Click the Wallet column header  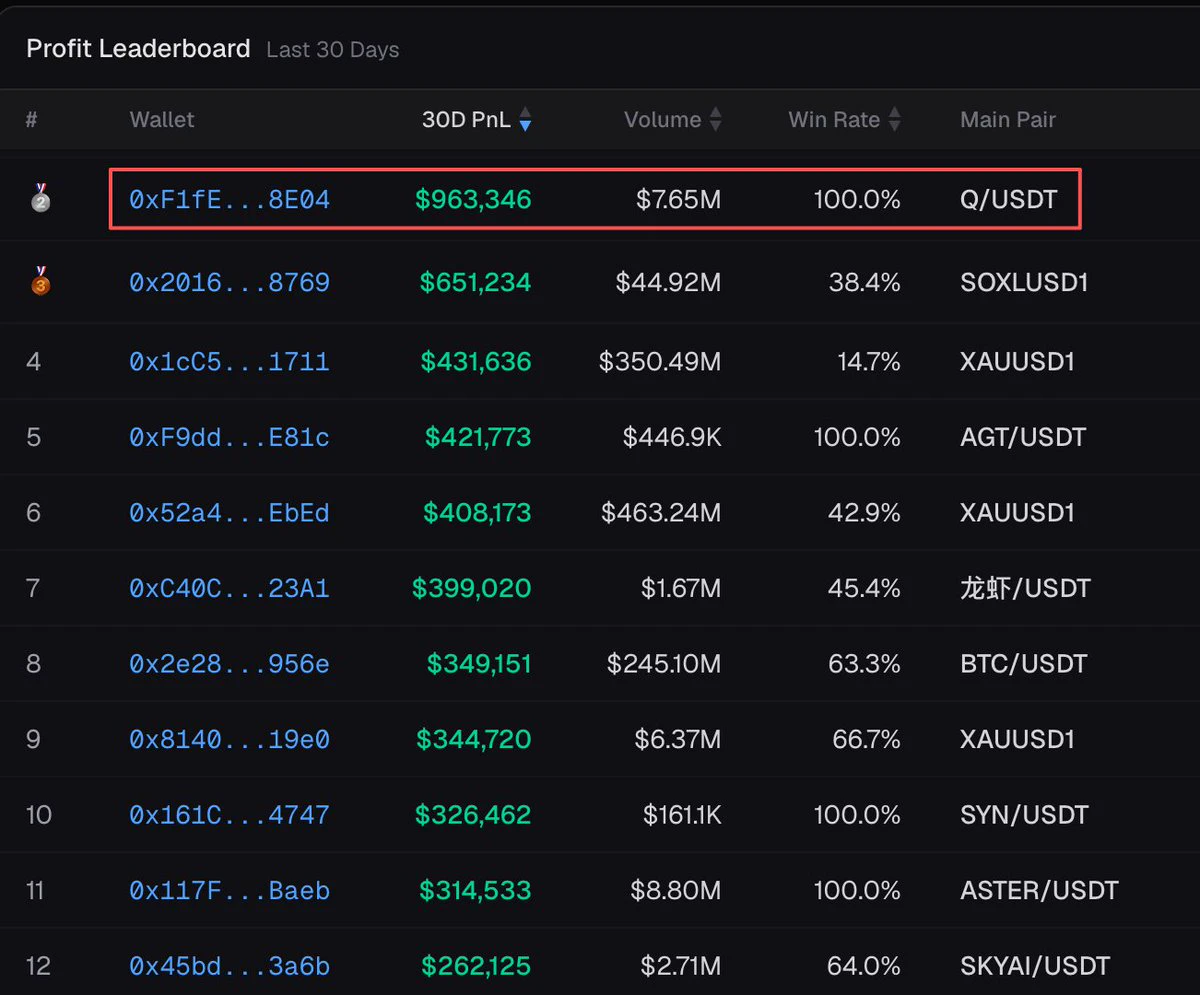[x=162, y=120]
